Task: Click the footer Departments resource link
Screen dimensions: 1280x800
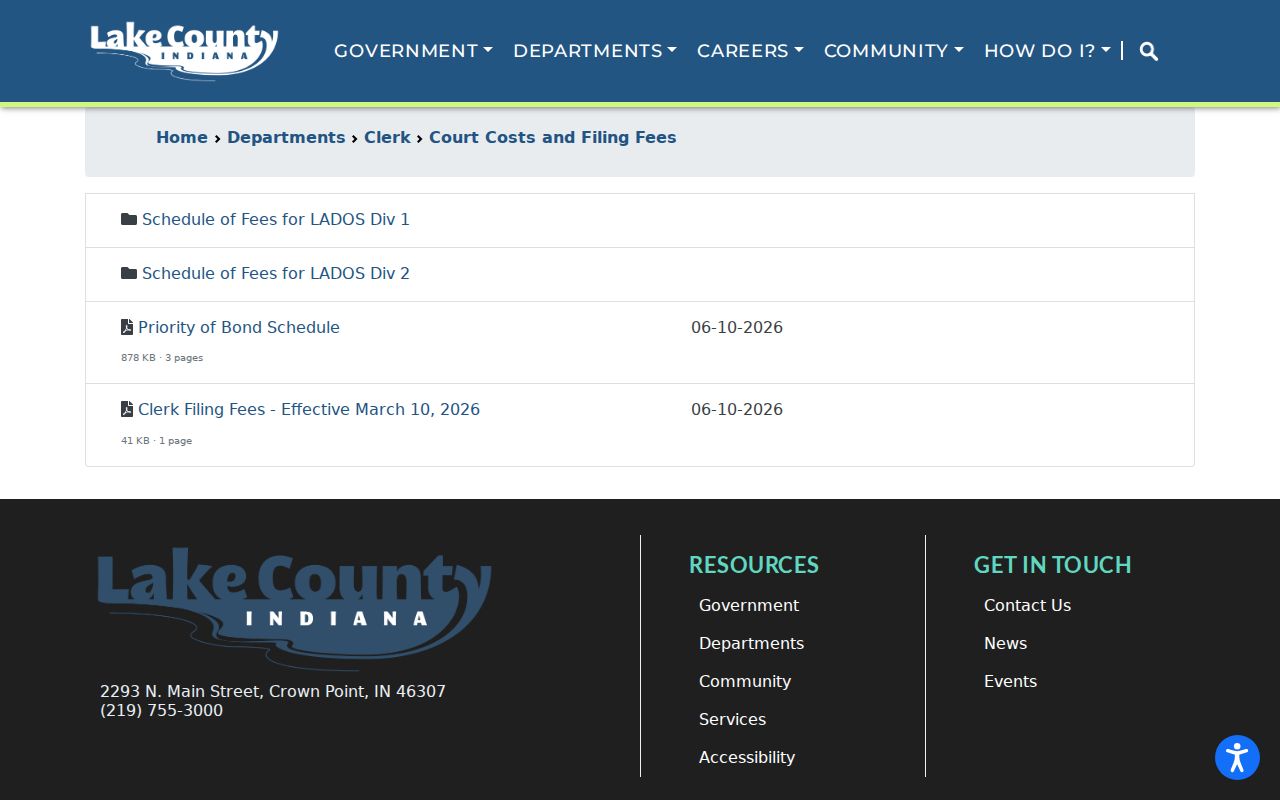Action: pos(751,643)
